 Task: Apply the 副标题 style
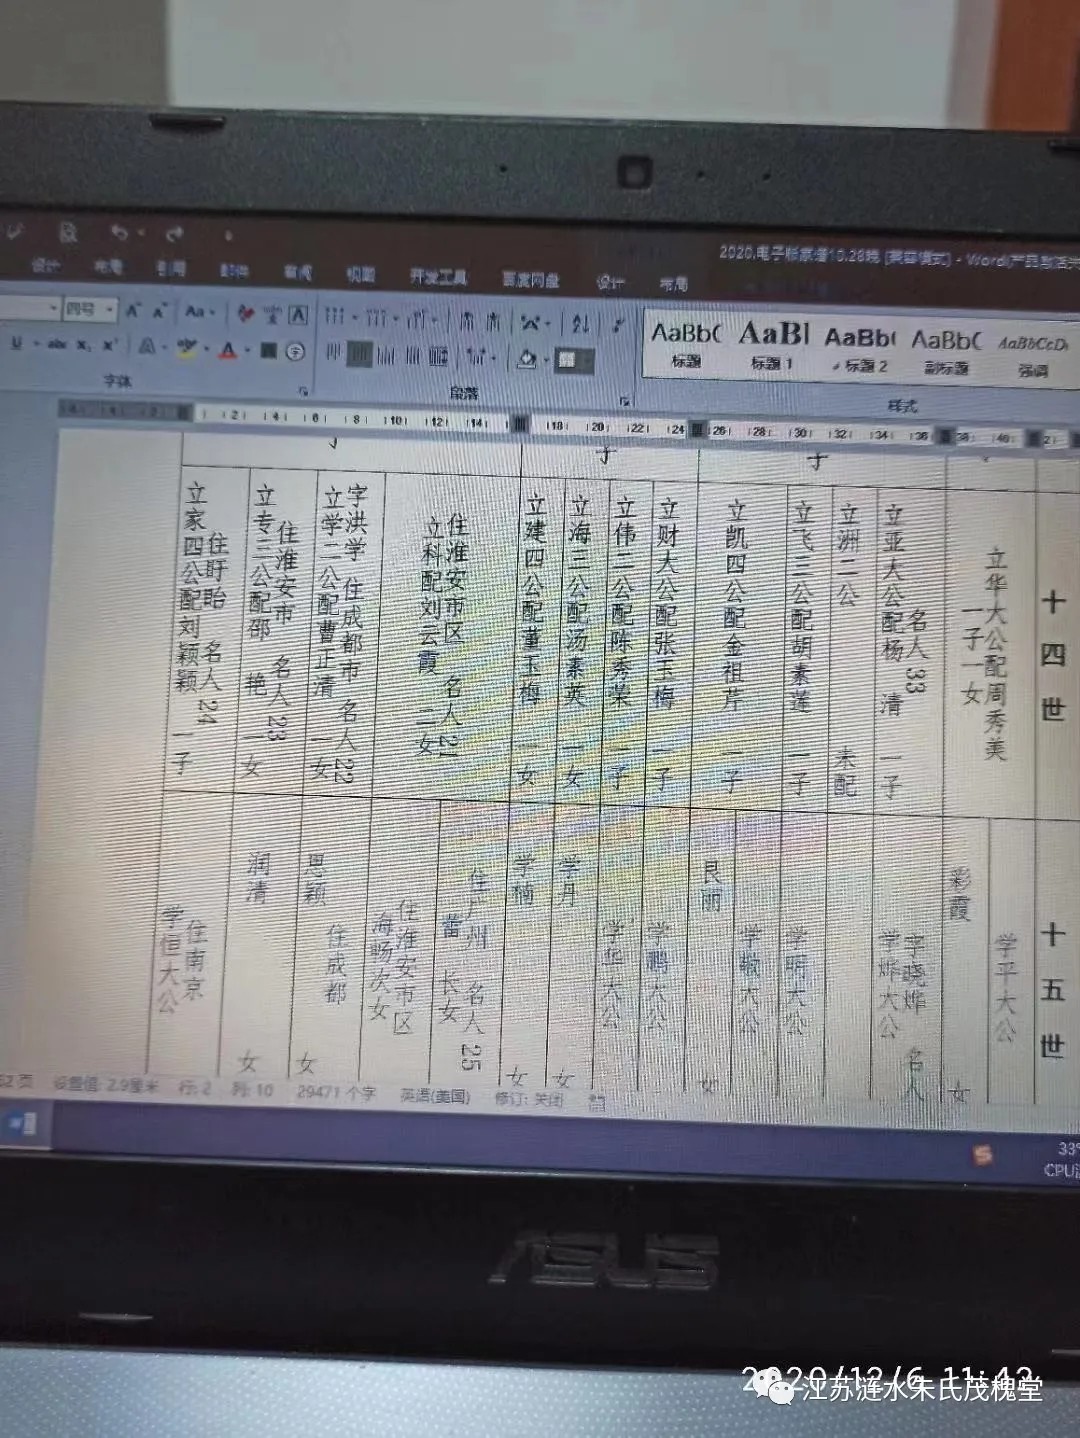(x=945, y=352)
